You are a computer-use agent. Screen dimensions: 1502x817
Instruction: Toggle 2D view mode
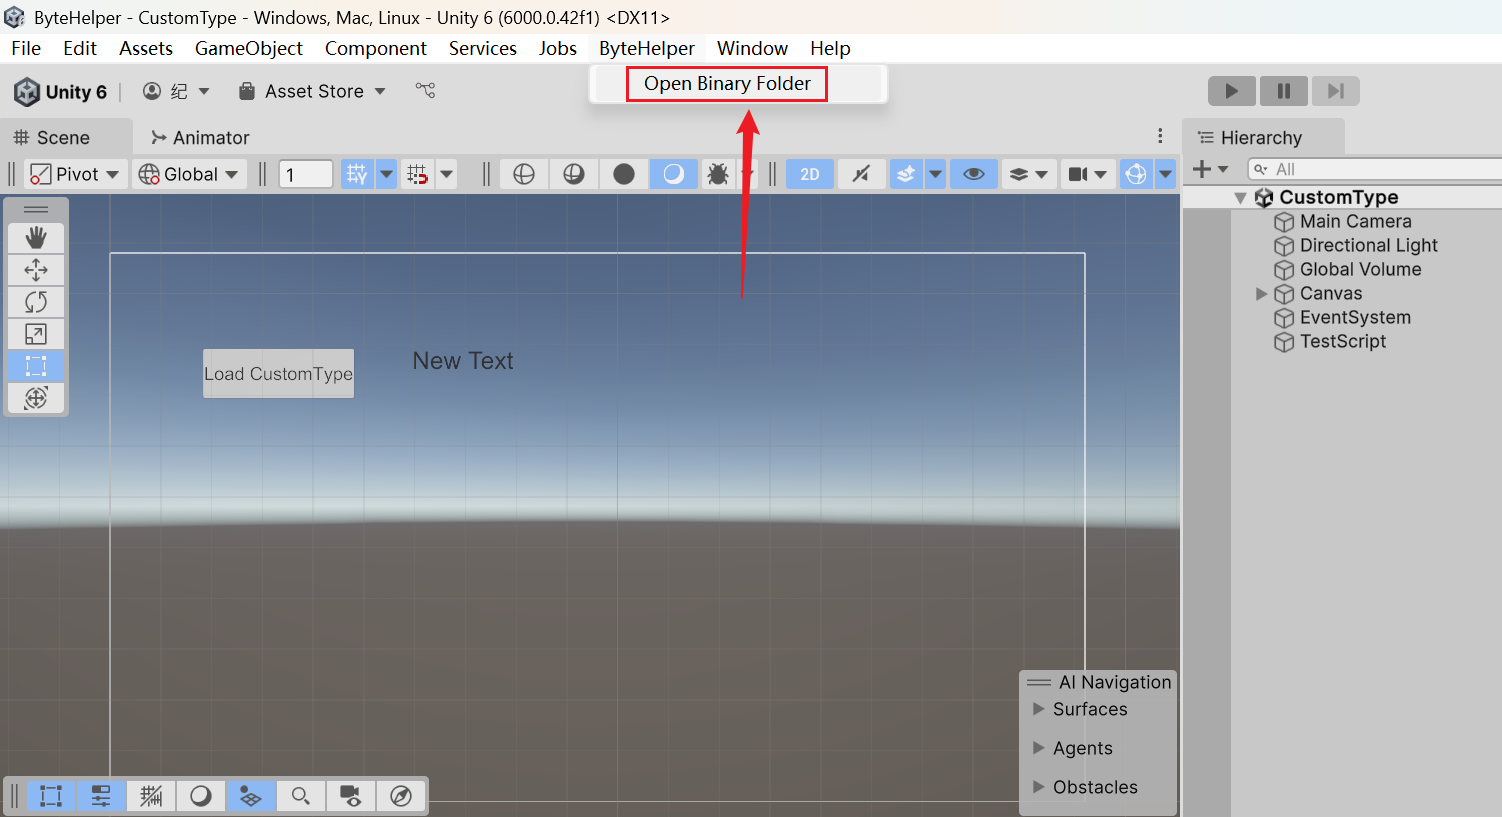(810, 174)
